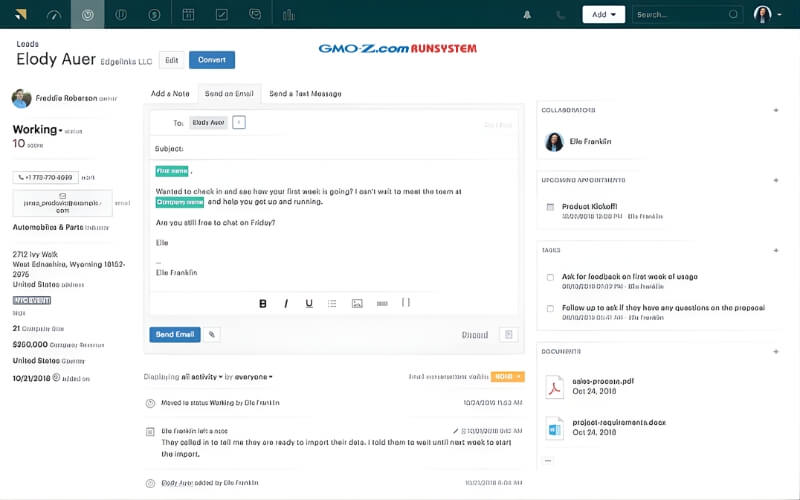This screenshot has height=500, width=800.
Task: Check the 'Follow up to ask' task checkbox
Action: tap(550, 309)
